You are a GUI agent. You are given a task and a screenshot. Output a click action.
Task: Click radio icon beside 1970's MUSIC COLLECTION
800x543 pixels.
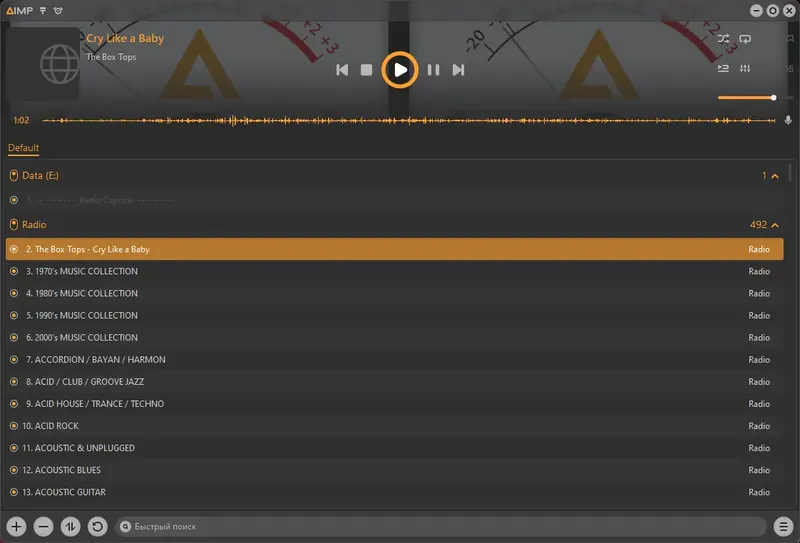14,272
